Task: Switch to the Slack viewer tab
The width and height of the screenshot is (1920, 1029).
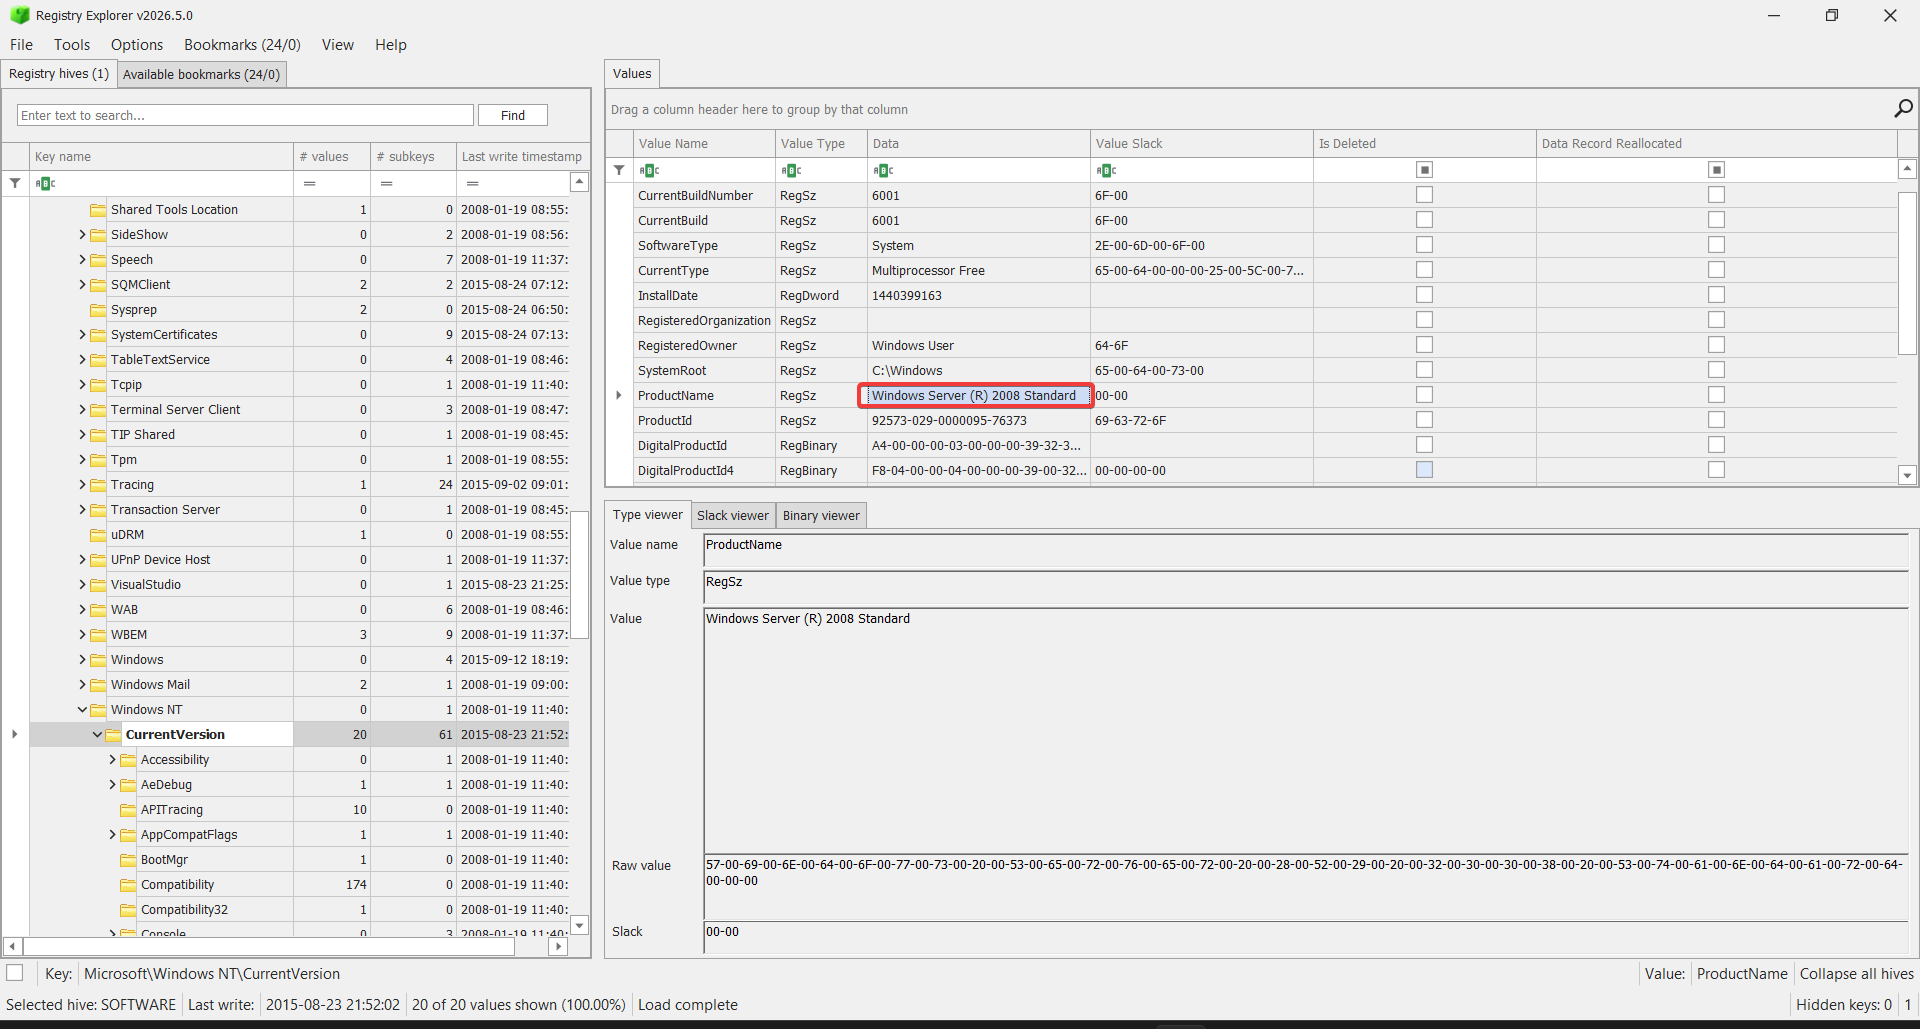Action: (733, 516)
